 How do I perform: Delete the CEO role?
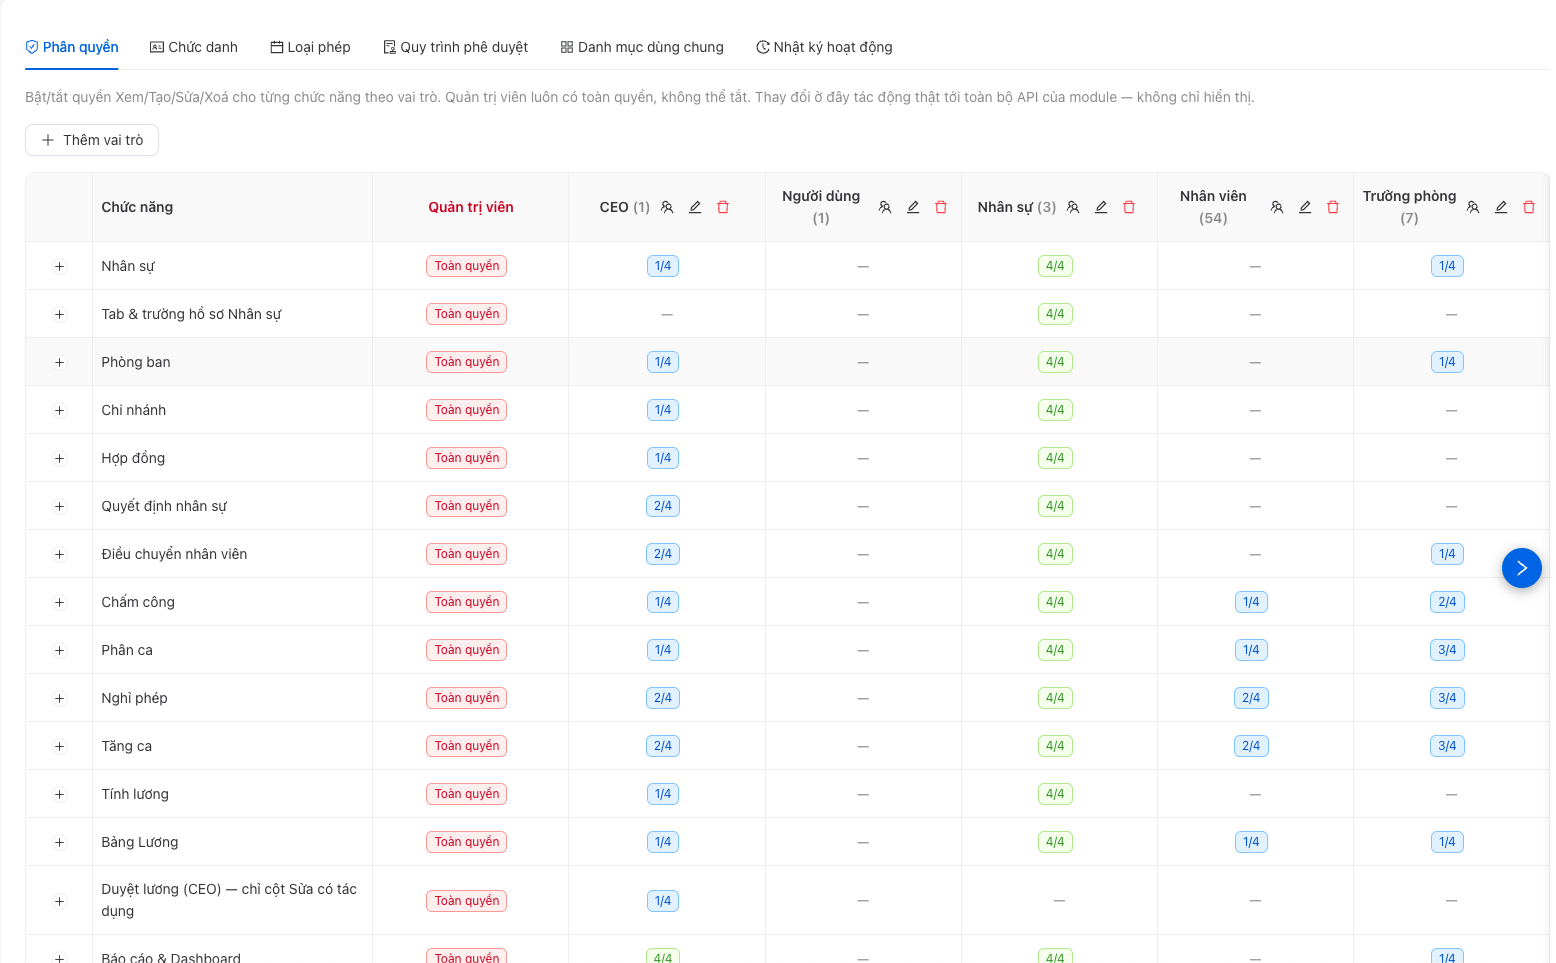coord(723,207)
